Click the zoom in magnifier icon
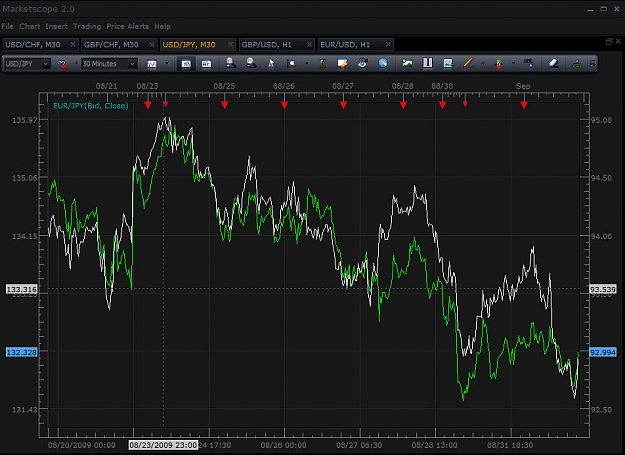The width and height of the screenshot is (625, 455). [x=230, y=63]
